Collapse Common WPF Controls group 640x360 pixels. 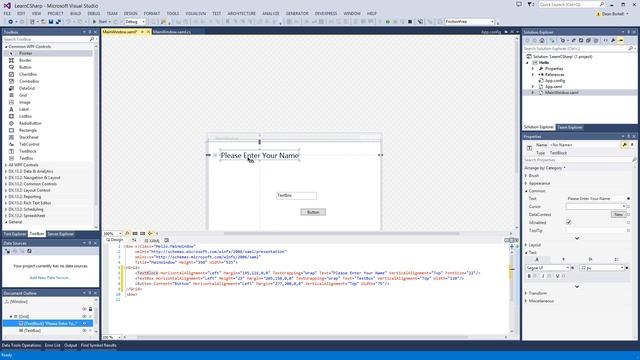(x=6, y=47)
